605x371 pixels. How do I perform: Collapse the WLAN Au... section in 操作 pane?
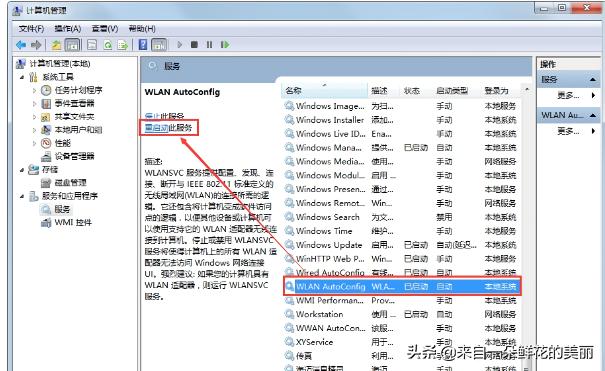(593, 115)
